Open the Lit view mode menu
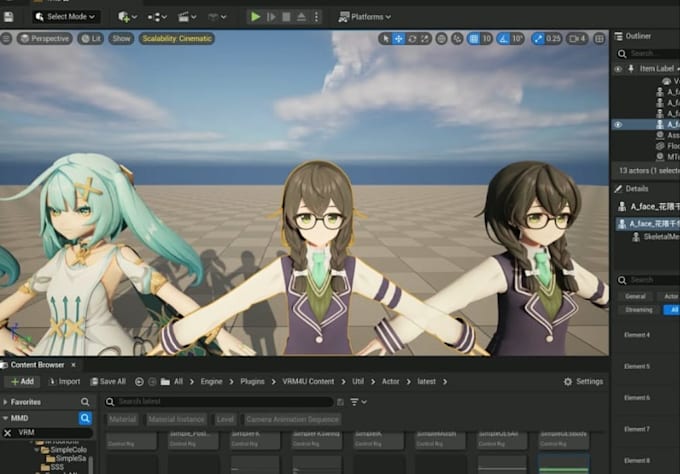The width and height of the screenshot is (680, 474). 91,39
